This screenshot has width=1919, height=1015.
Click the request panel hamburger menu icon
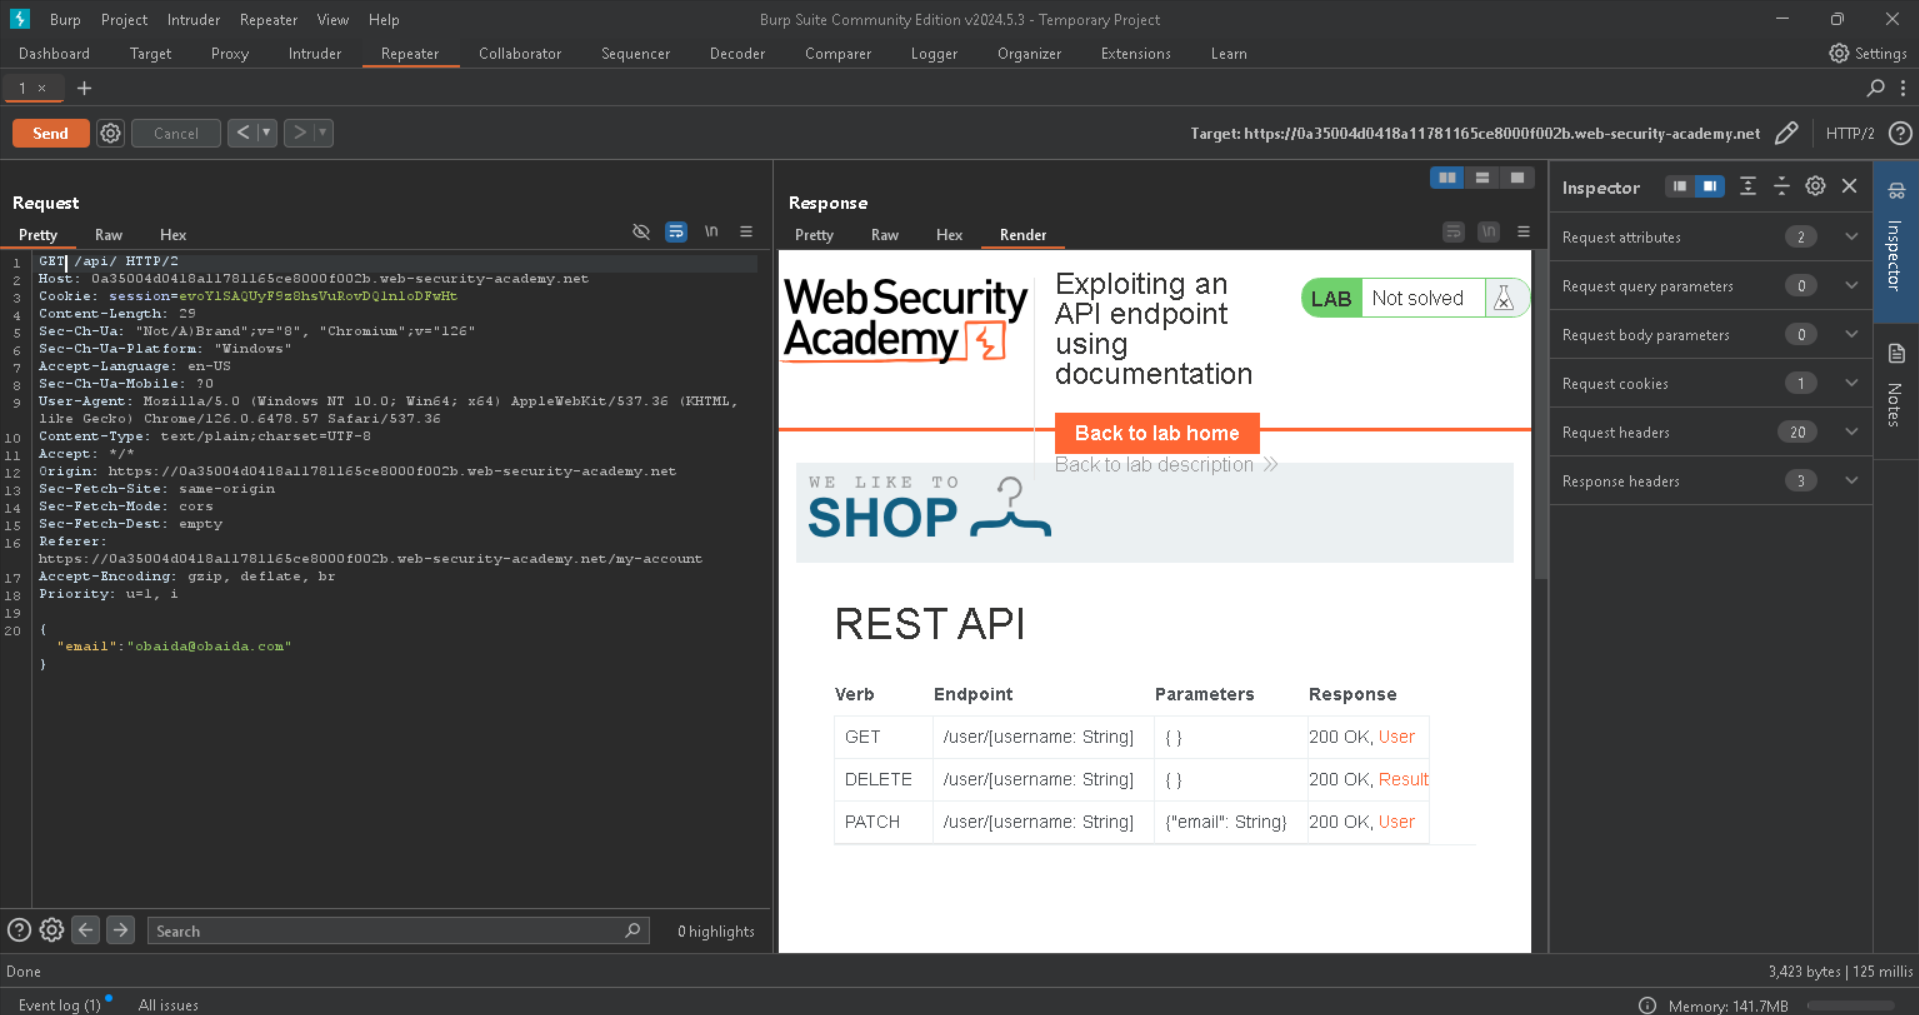click(x=746, y=232)
